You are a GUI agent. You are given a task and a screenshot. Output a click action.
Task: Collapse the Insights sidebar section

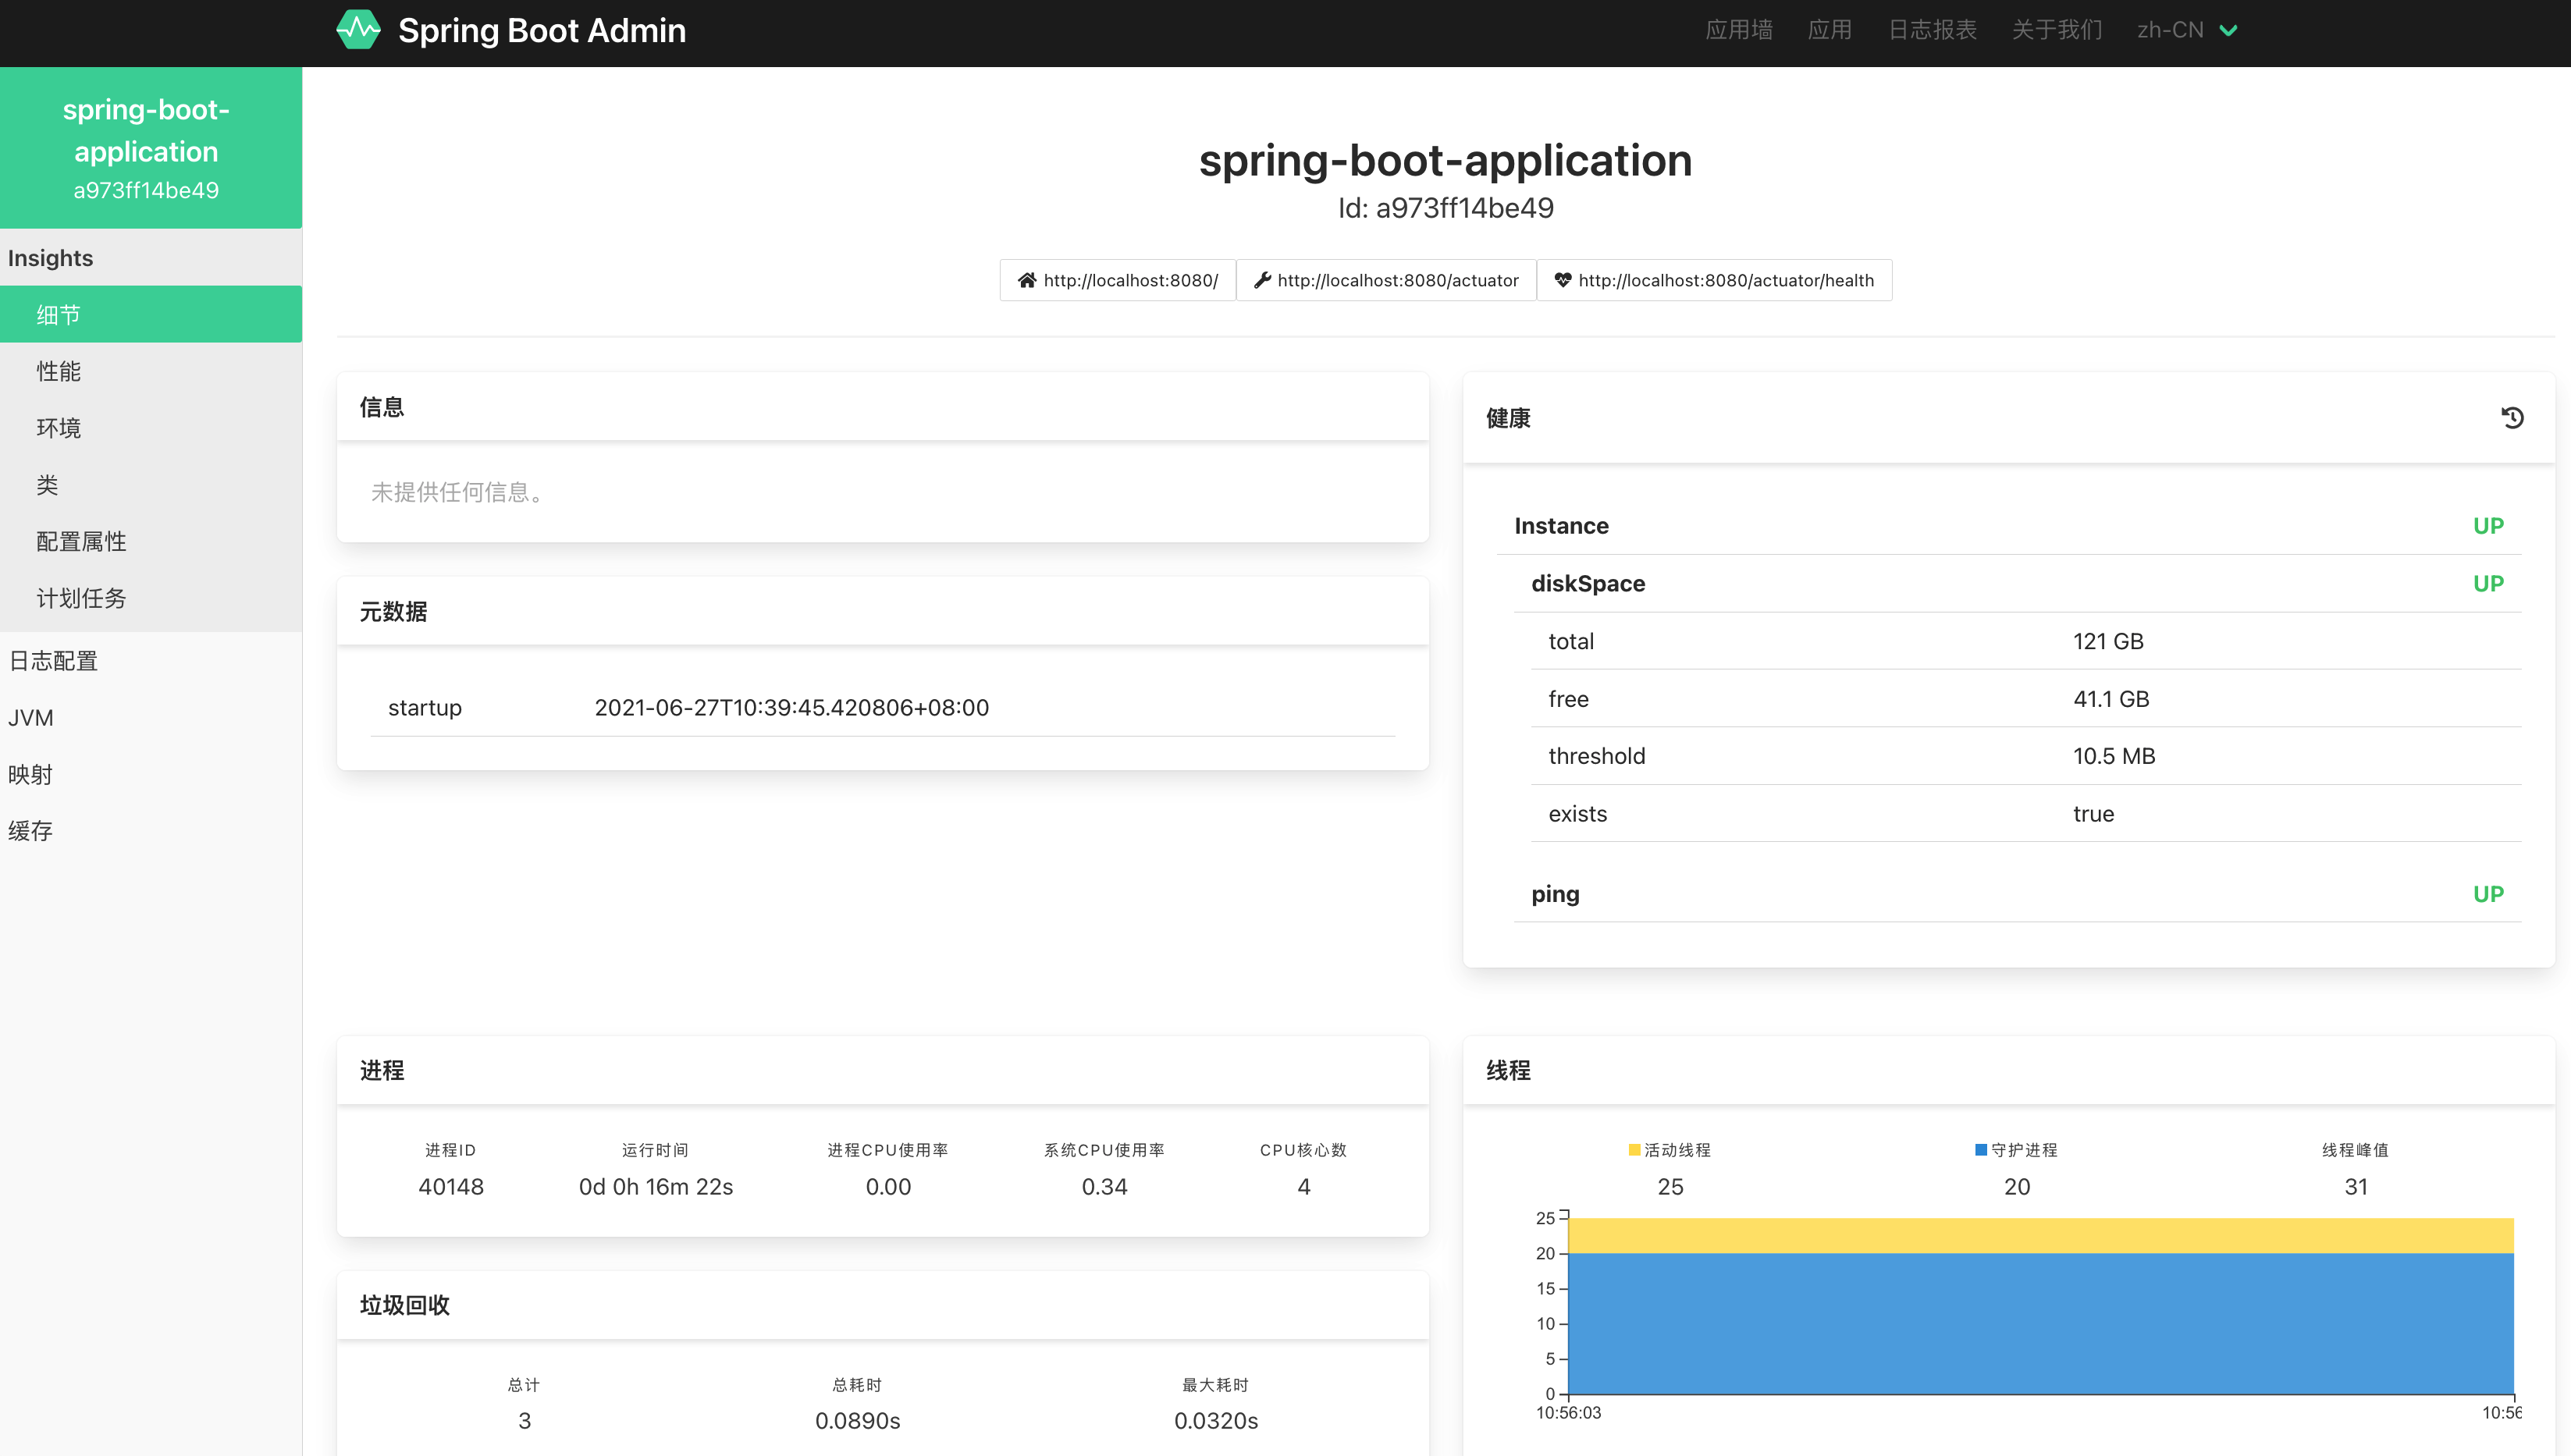(151, 258)
